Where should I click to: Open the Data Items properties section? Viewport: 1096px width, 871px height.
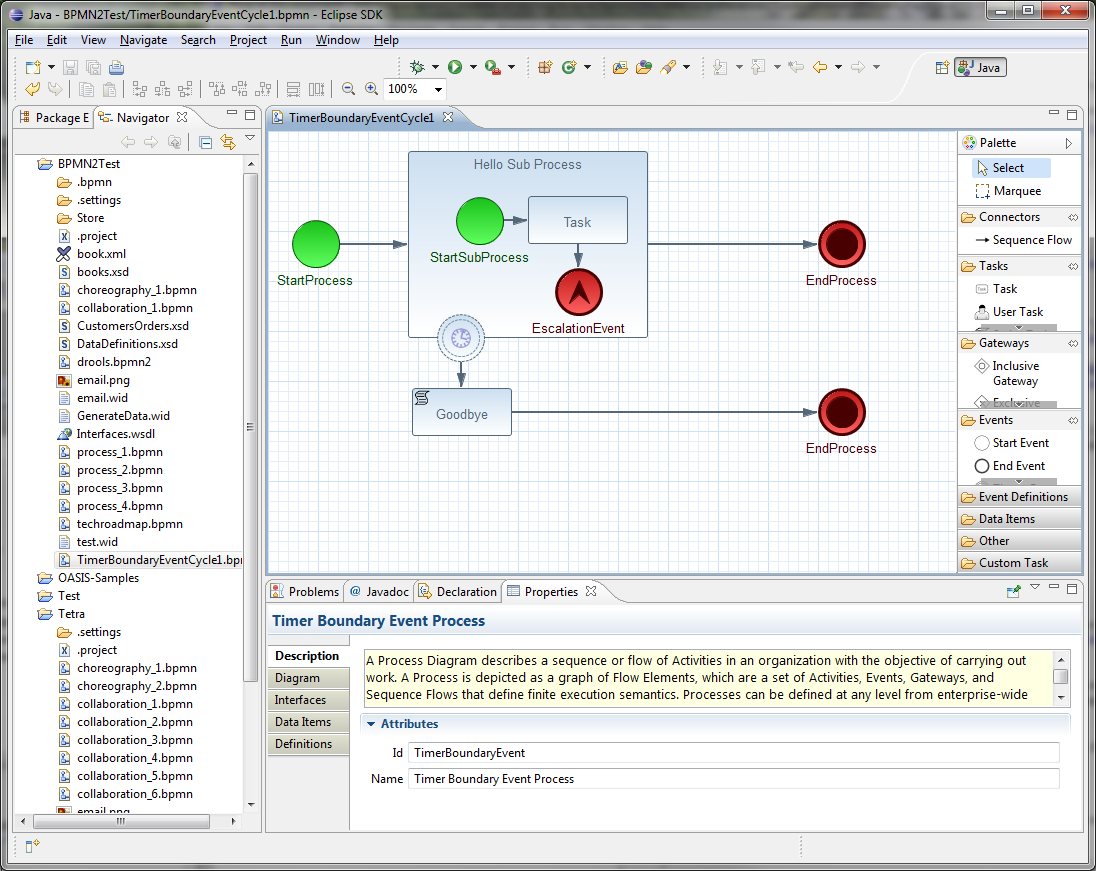click(x=303, y=722)
